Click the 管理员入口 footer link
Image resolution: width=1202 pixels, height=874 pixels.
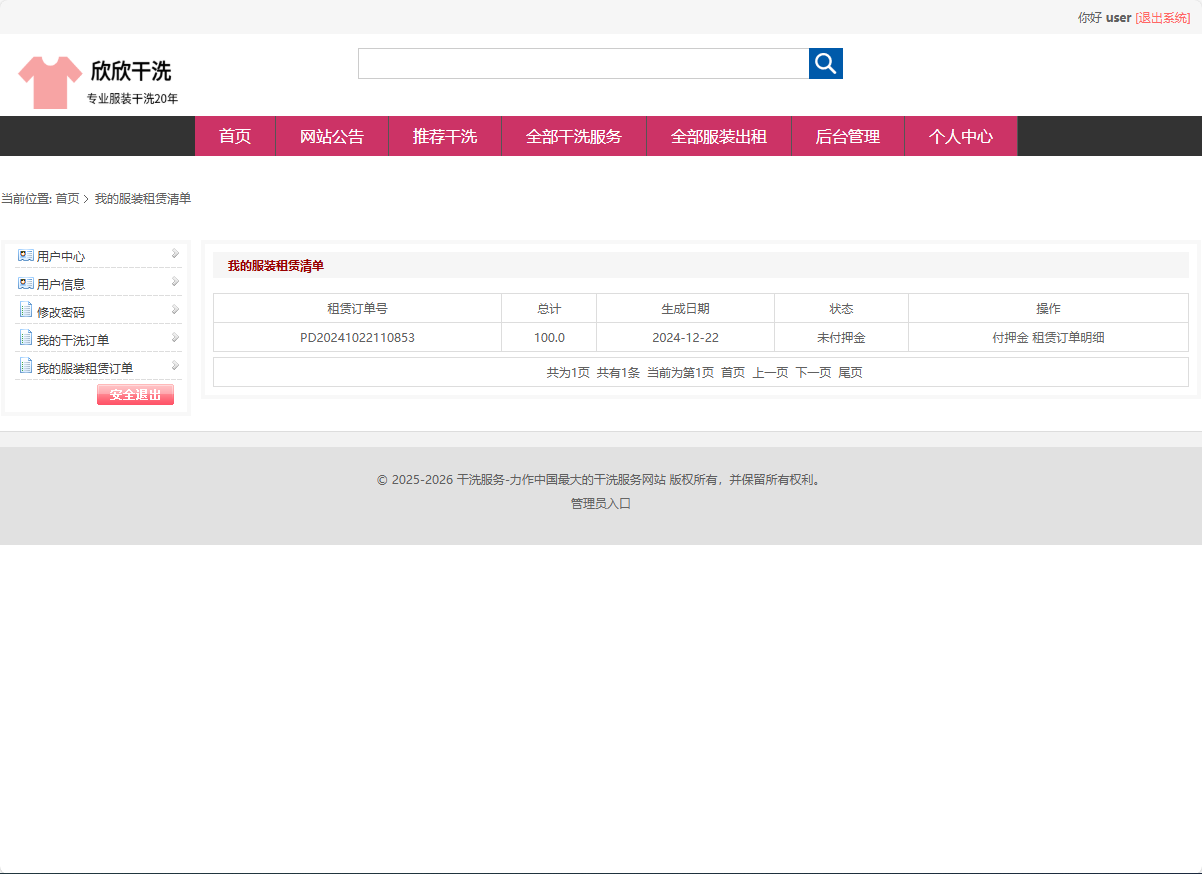pos(601,504)
